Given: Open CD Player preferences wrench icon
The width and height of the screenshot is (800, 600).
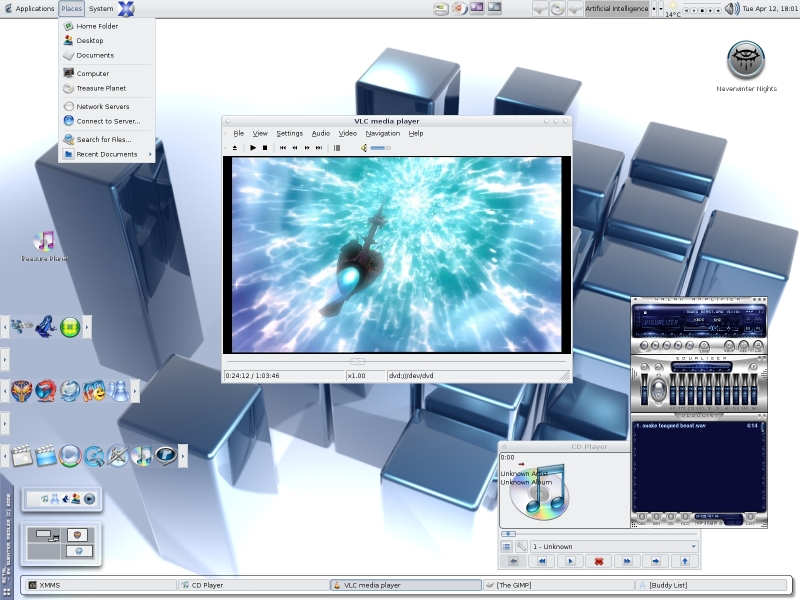Looking at the screenshot, I should pos(521,546).
